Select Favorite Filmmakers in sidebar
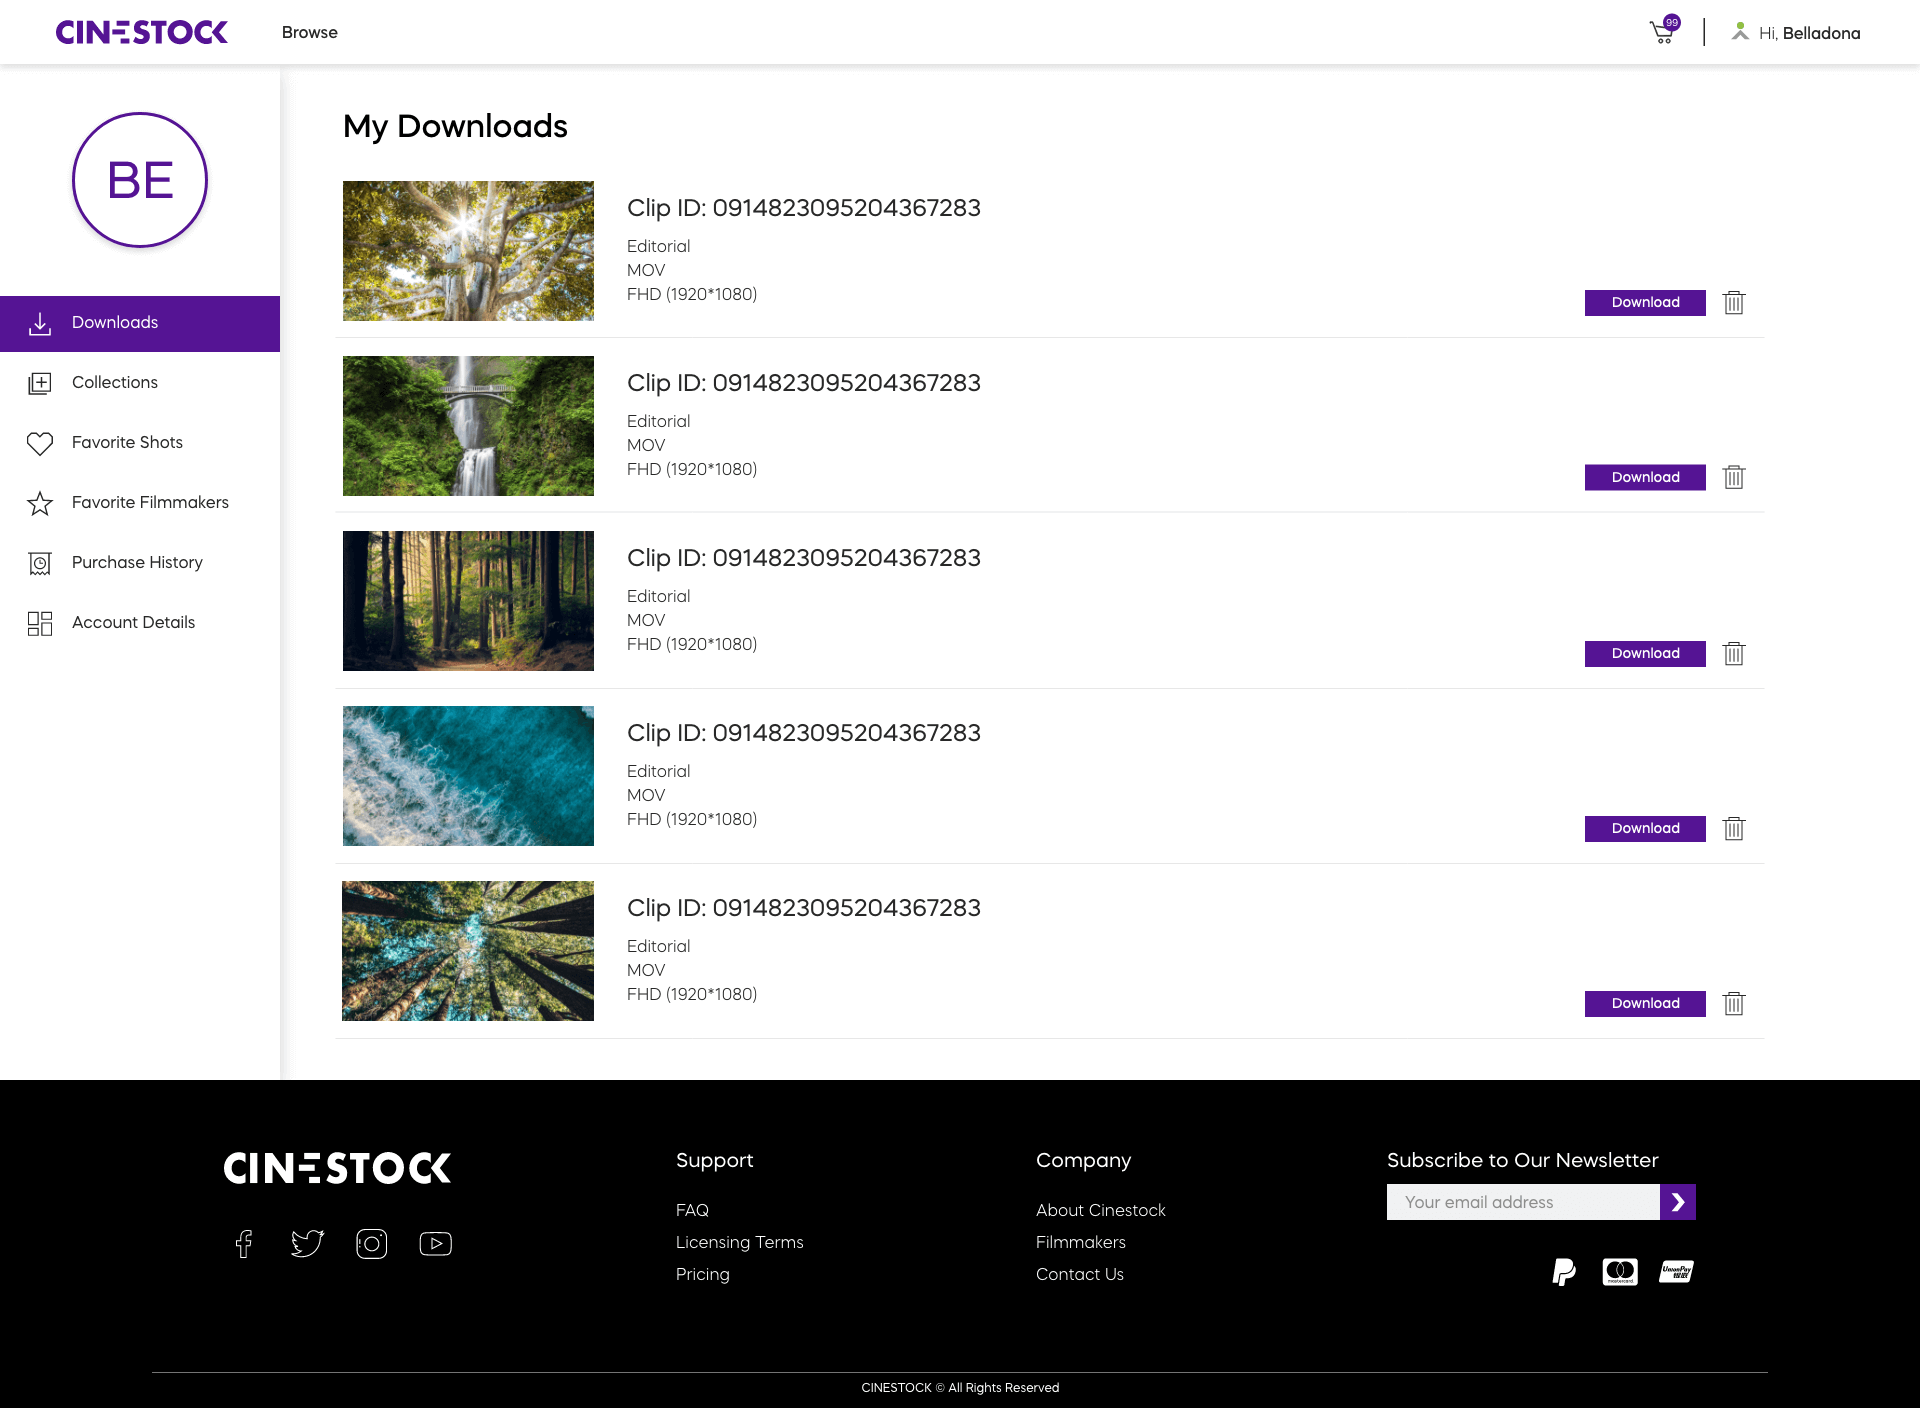The height and width of the screenshot is (1408, 1920). click(150, 503)
